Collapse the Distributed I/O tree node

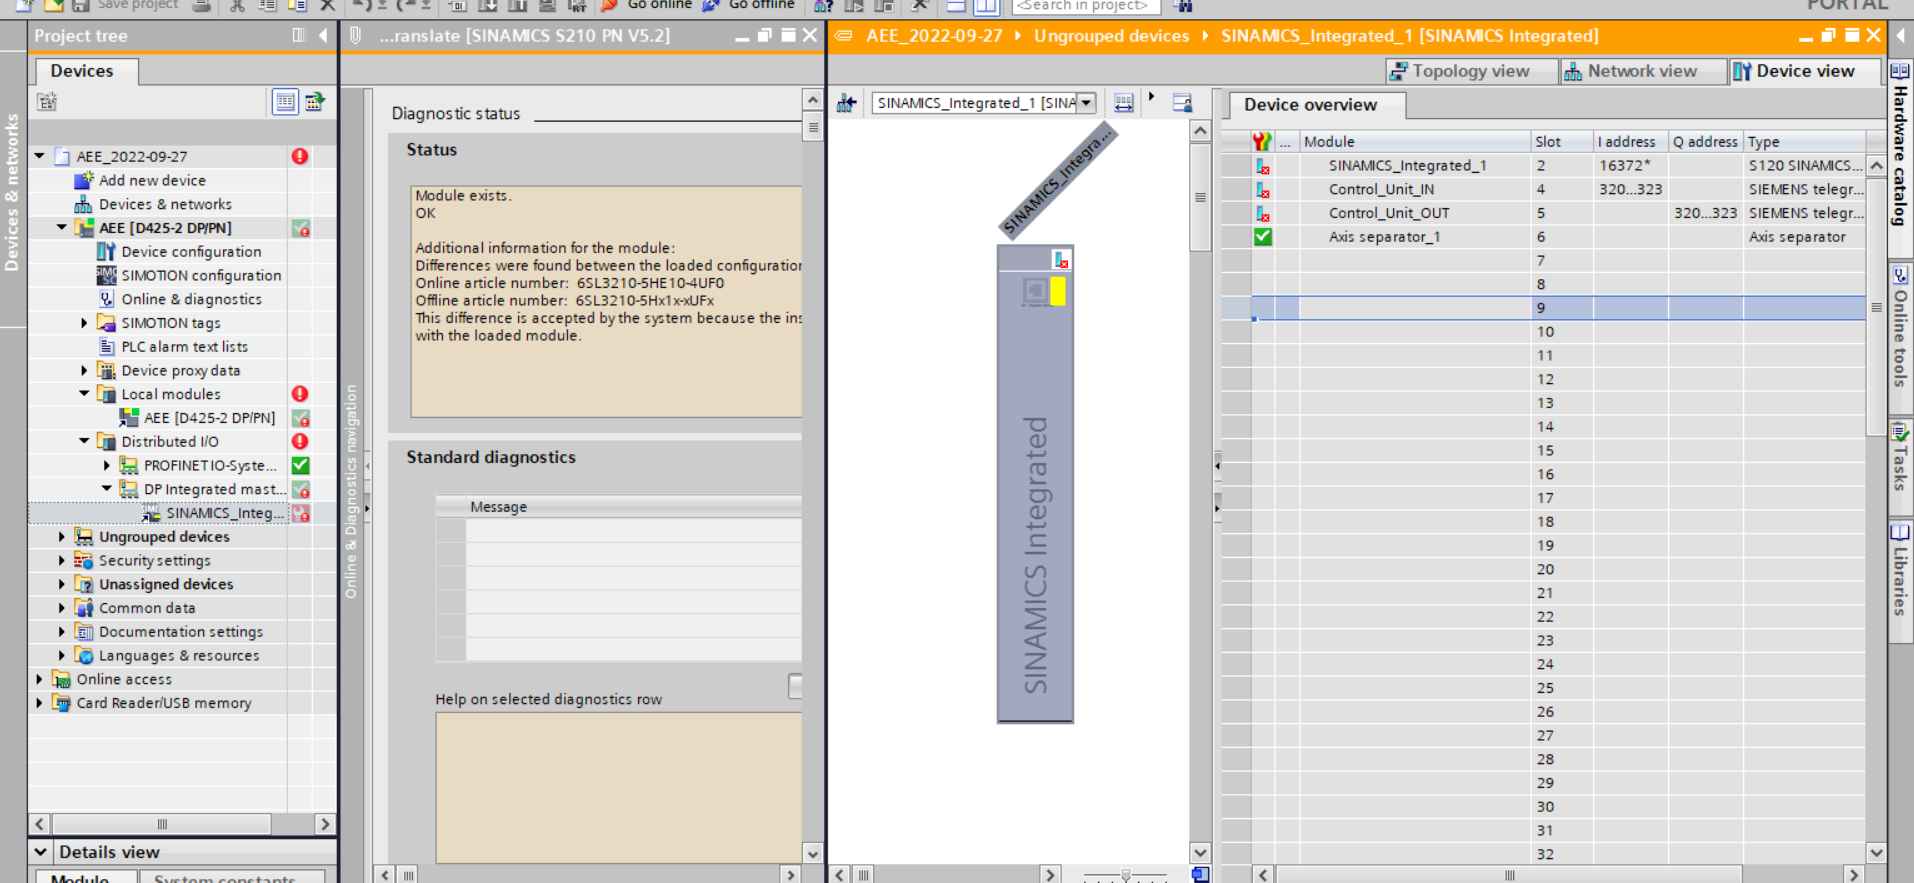click(x=84, y=441)
